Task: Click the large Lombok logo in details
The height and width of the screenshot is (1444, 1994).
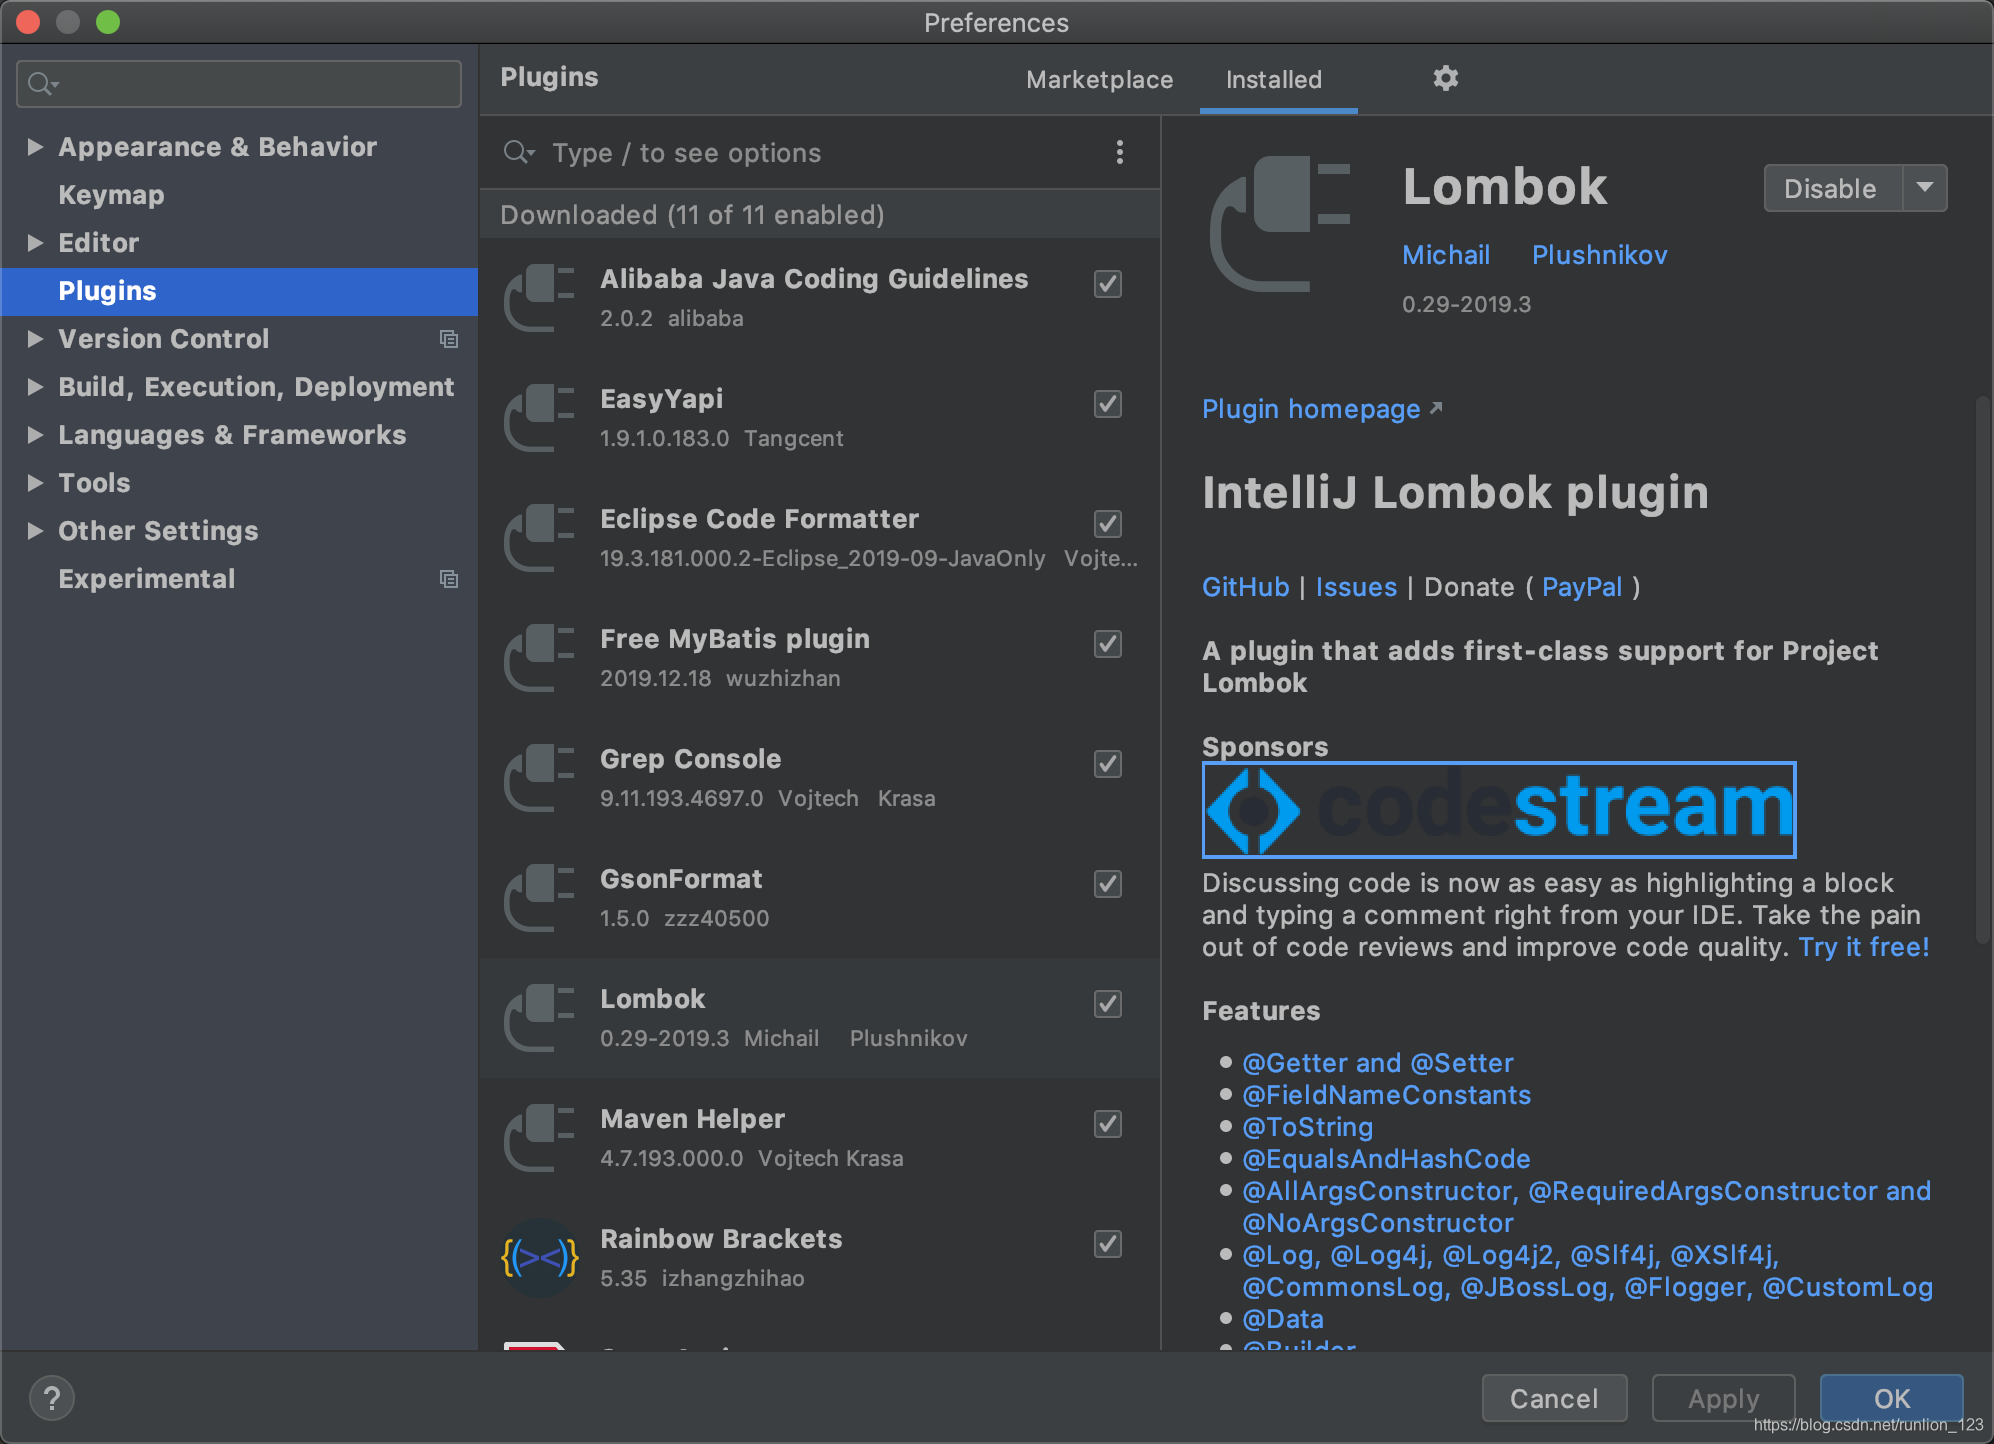Action: [1281, 224]
